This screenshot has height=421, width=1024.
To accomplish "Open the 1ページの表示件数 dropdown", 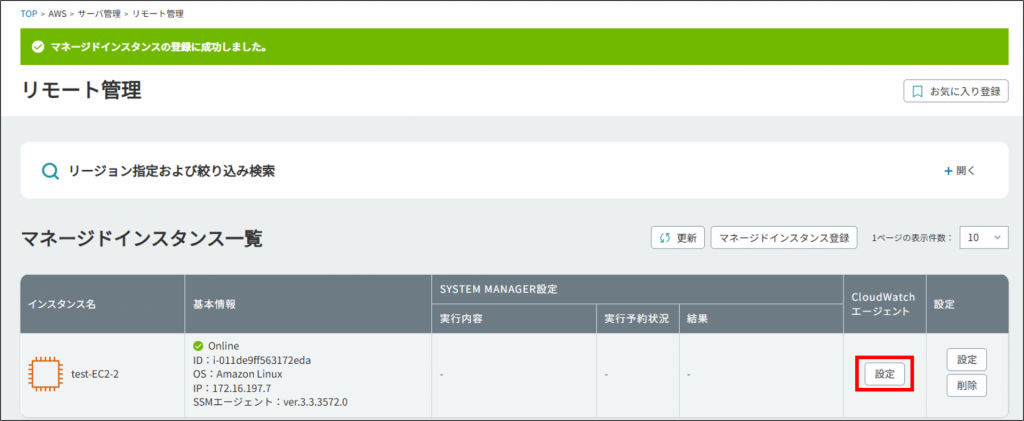I will [x=984, y=238].
